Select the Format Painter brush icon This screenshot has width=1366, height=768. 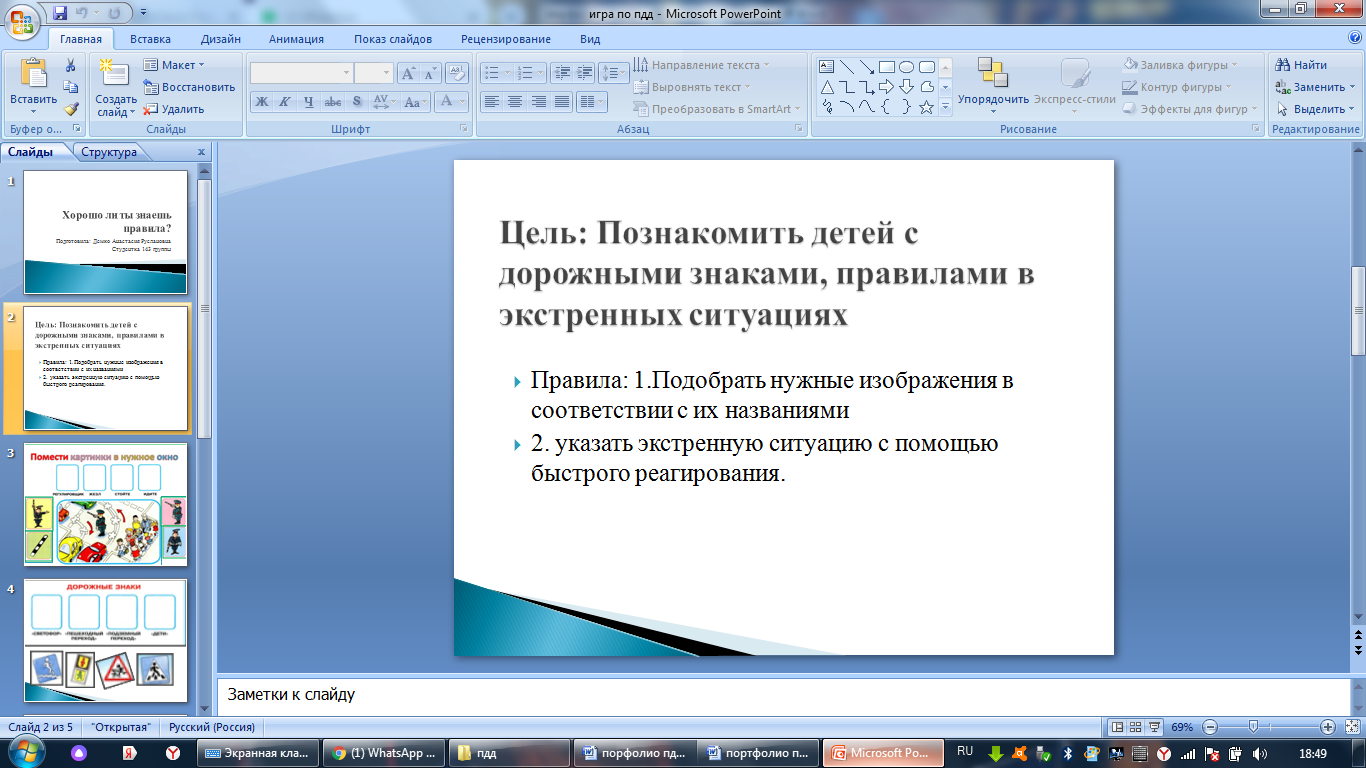tap(71, 109)
